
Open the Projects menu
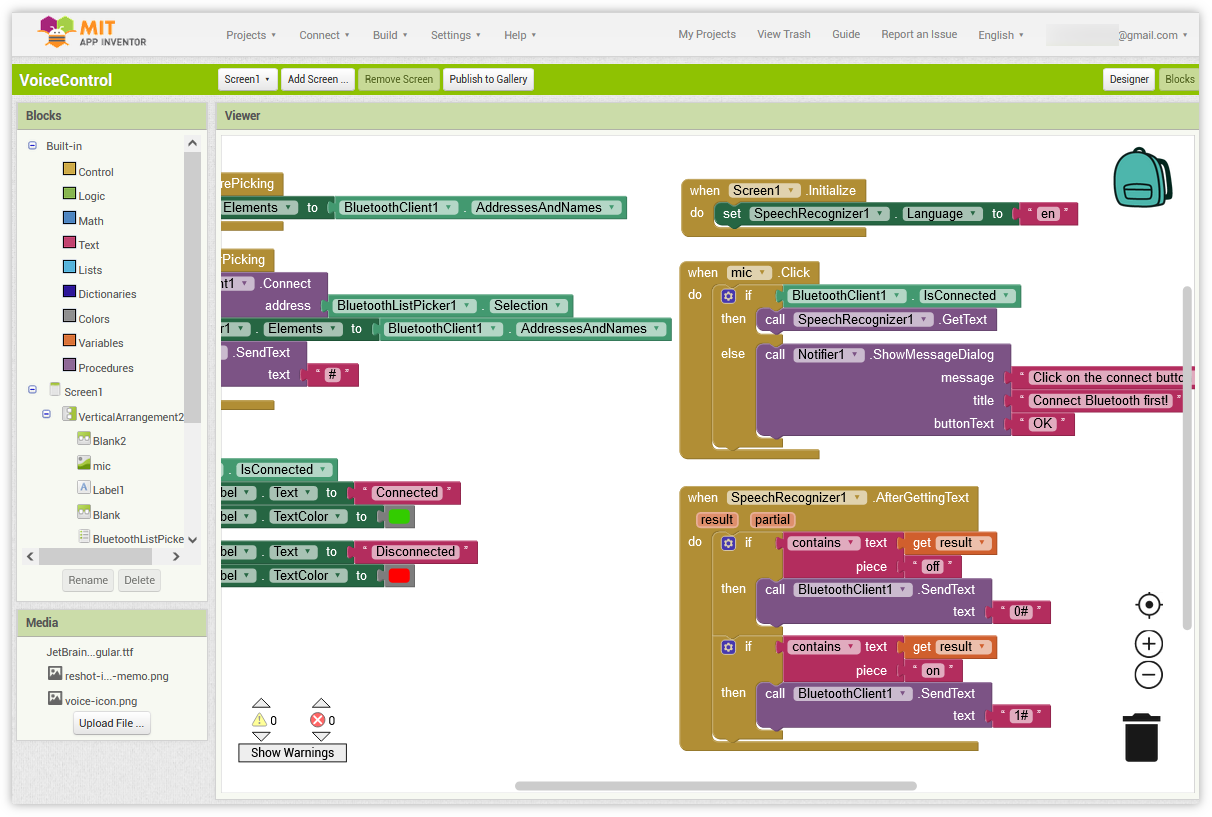click(251, 35)
